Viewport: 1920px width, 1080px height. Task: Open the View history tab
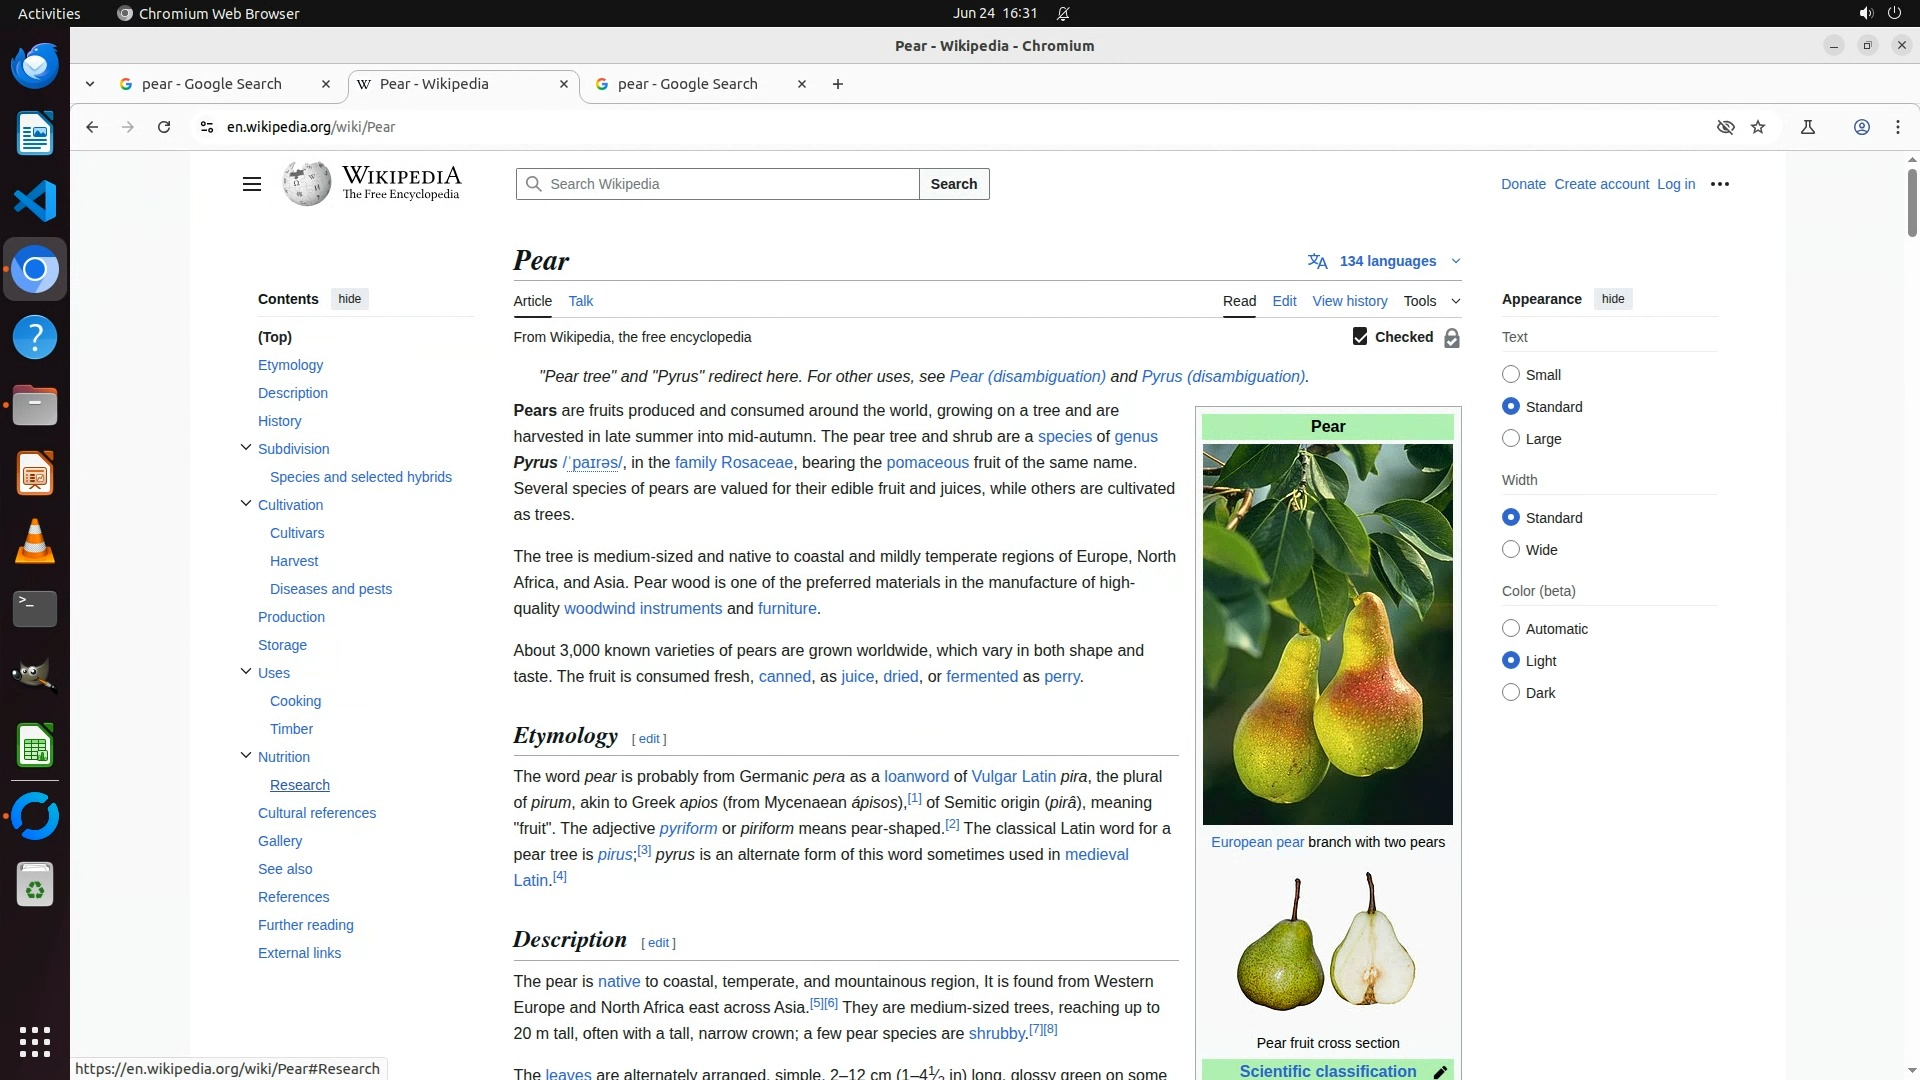[x=1349, y=301]
